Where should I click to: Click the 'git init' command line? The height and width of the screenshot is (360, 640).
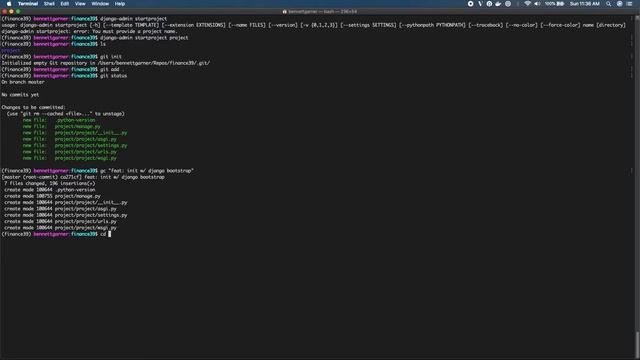[x=61, y=57]
